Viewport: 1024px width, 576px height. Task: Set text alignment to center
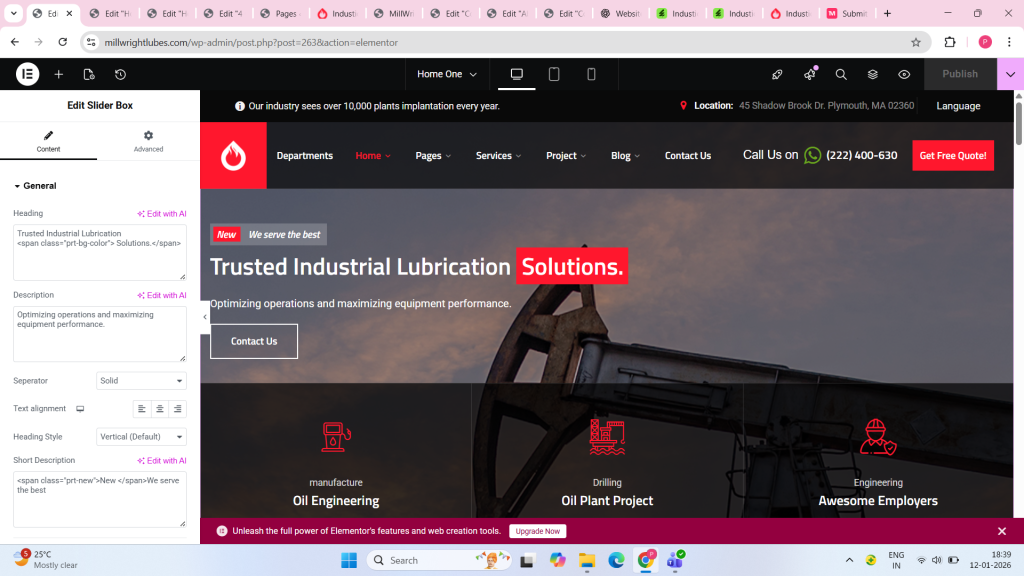click(x=160, y=409)
